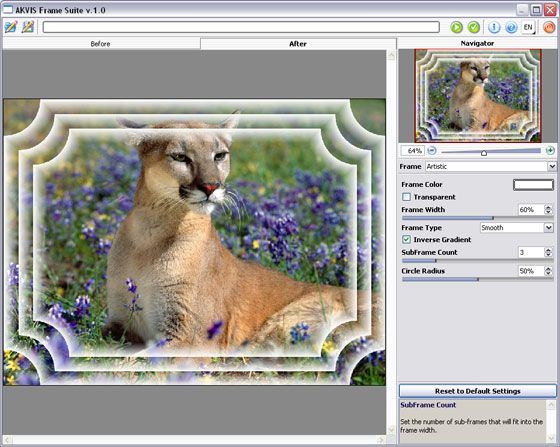Screen dimensions: 560x447
Task: Click the Navigator preview thumbnail
Action: tap(478, 96)
